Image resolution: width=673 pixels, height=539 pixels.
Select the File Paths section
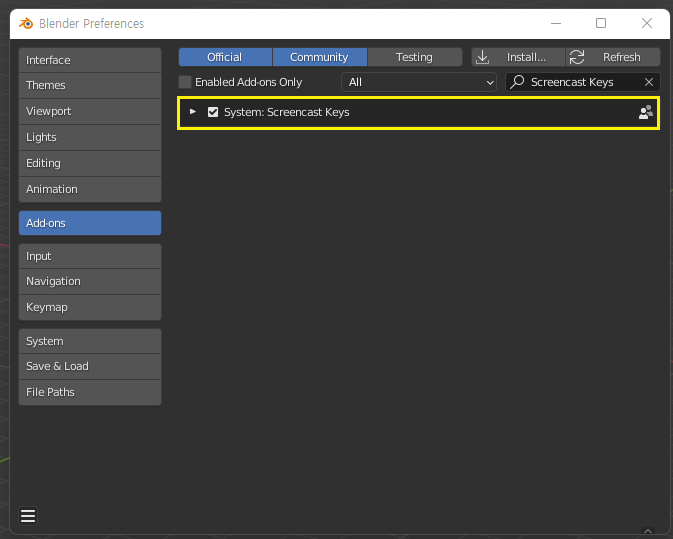pyautogui.click(x=90, y=392)
